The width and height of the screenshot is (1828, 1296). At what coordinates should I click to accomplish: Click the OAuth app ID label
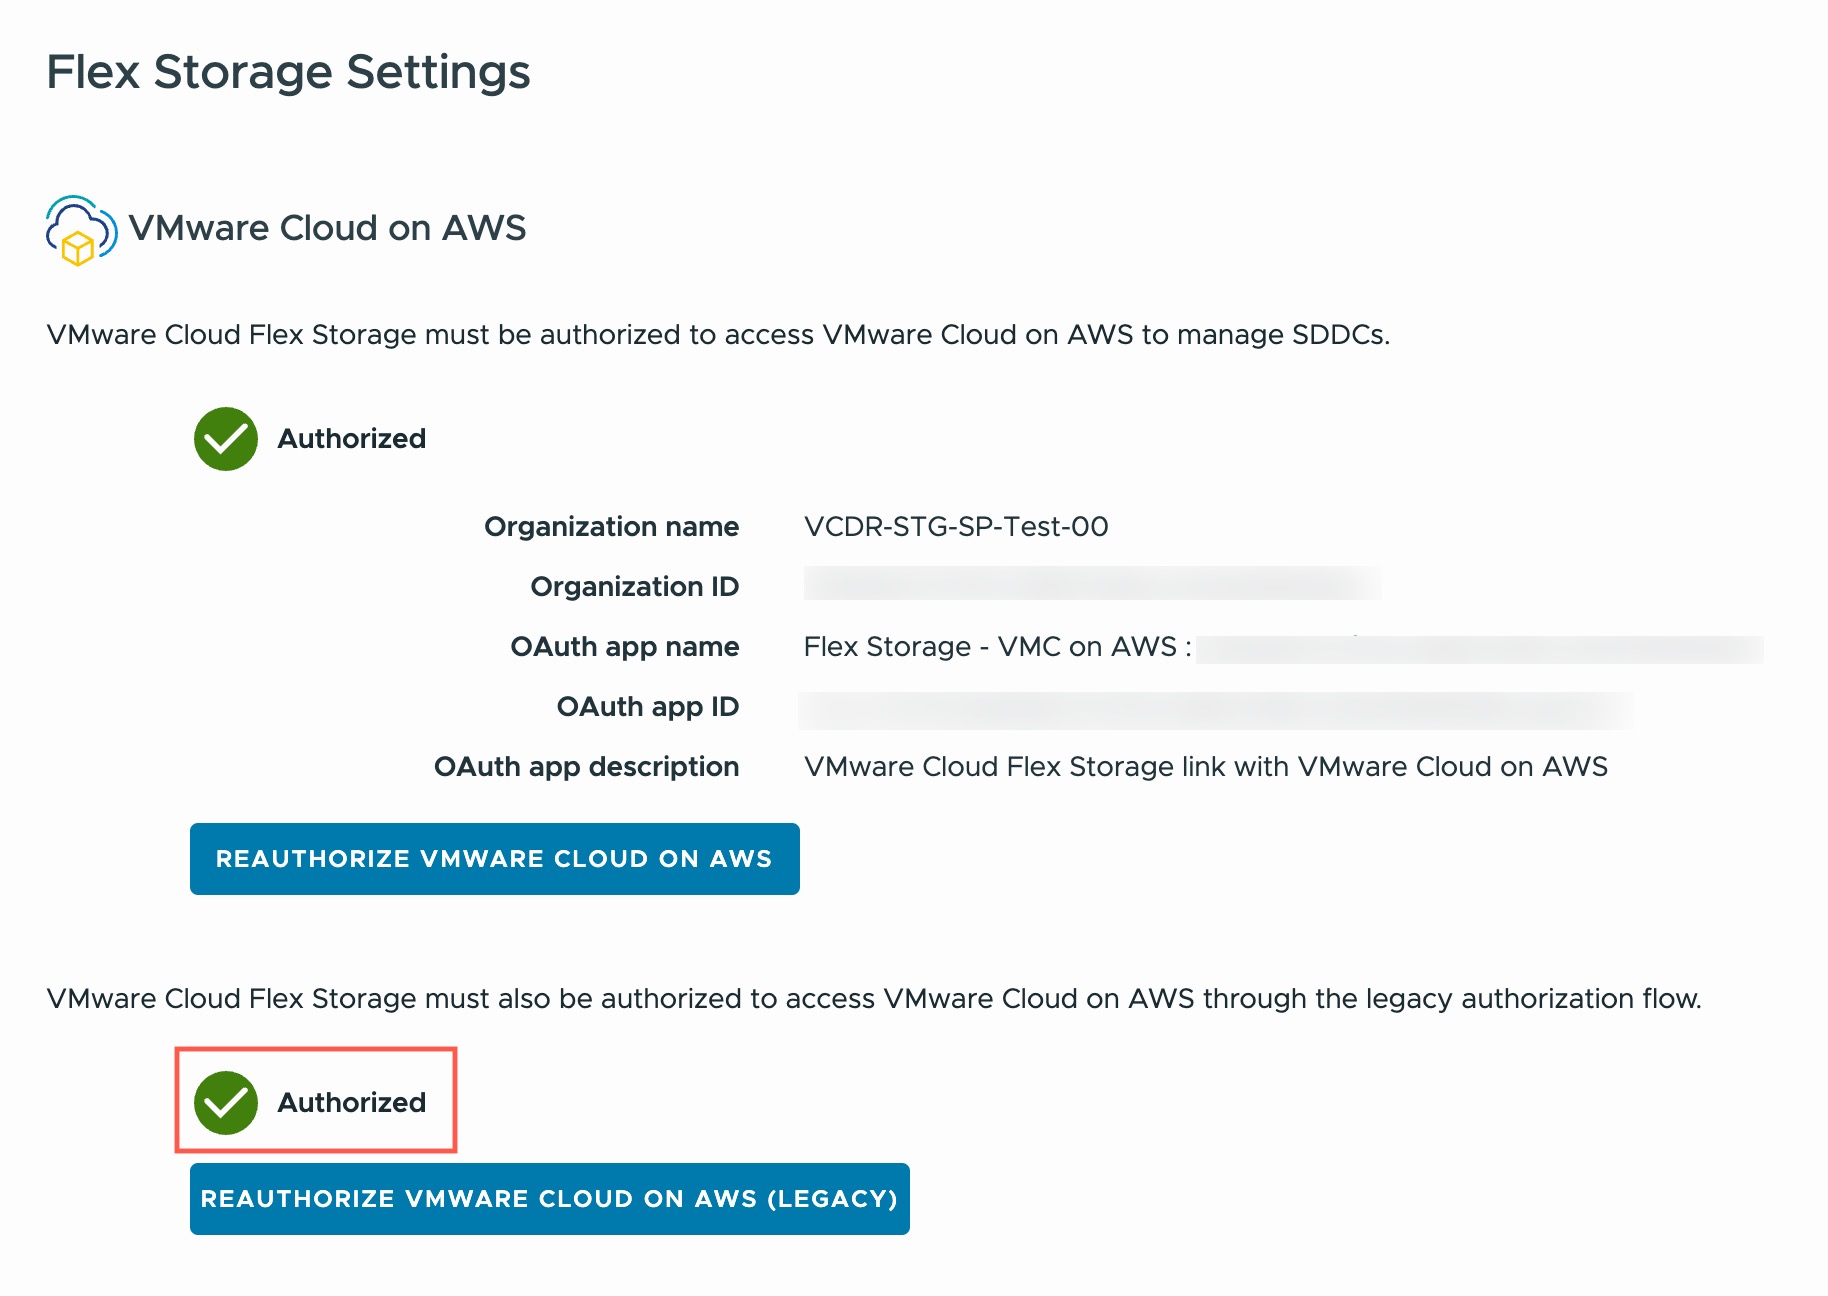648,707
